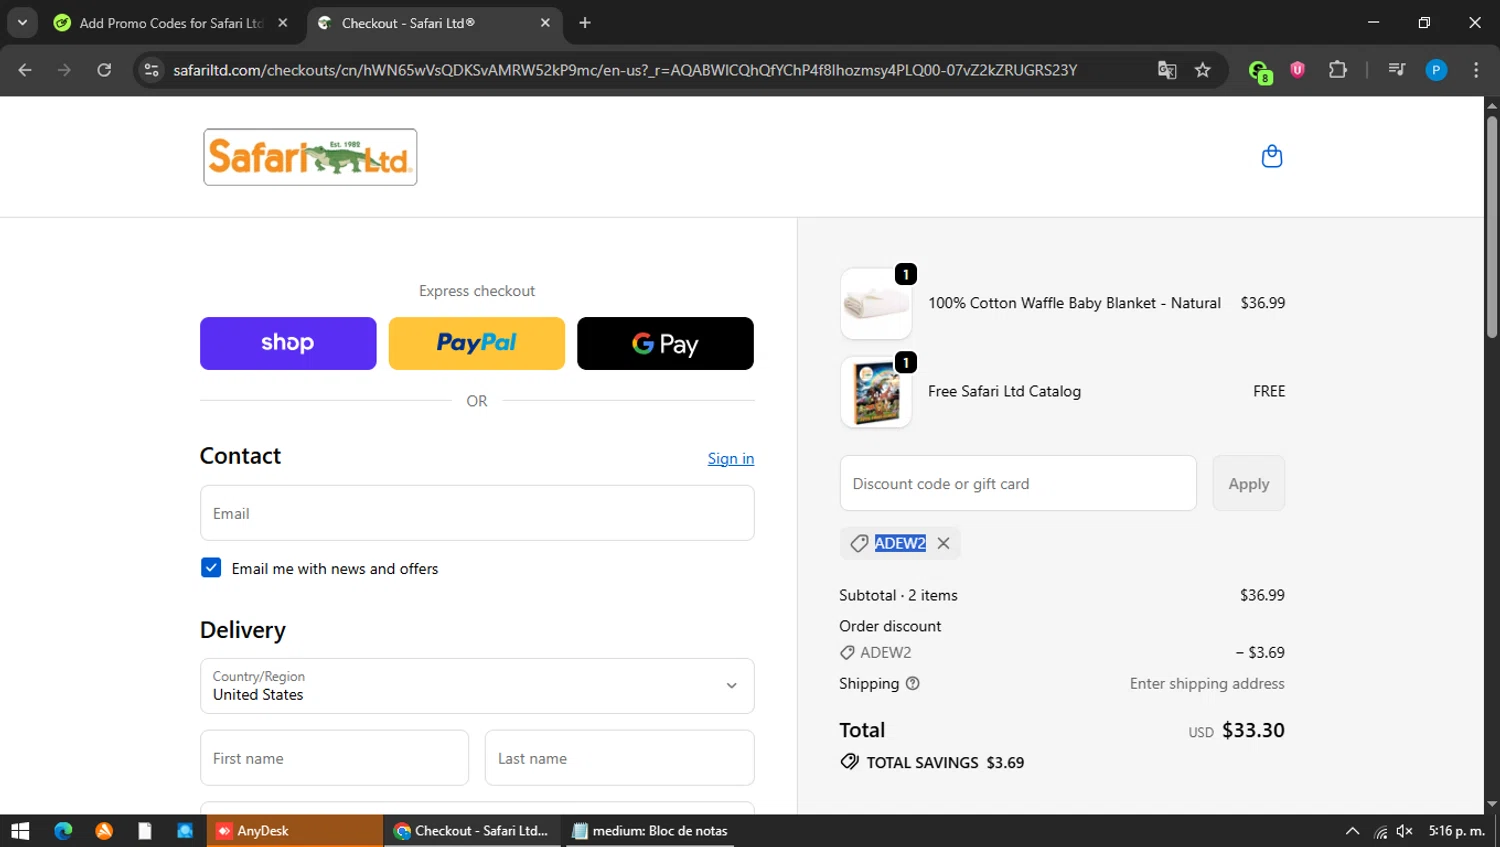Focus the Discount code or gift card field
This screenshot has width=1500, height=847.
pos(1018,483)
